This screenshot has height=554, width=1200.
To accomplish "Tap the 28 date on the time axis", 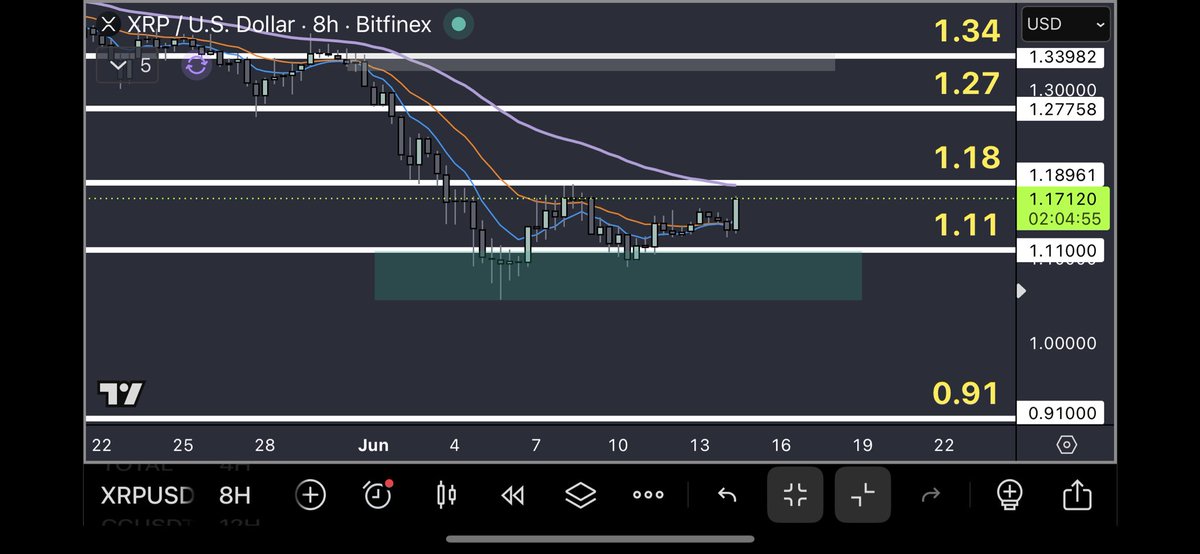I will pyautogui.click(x=264, y=445).
